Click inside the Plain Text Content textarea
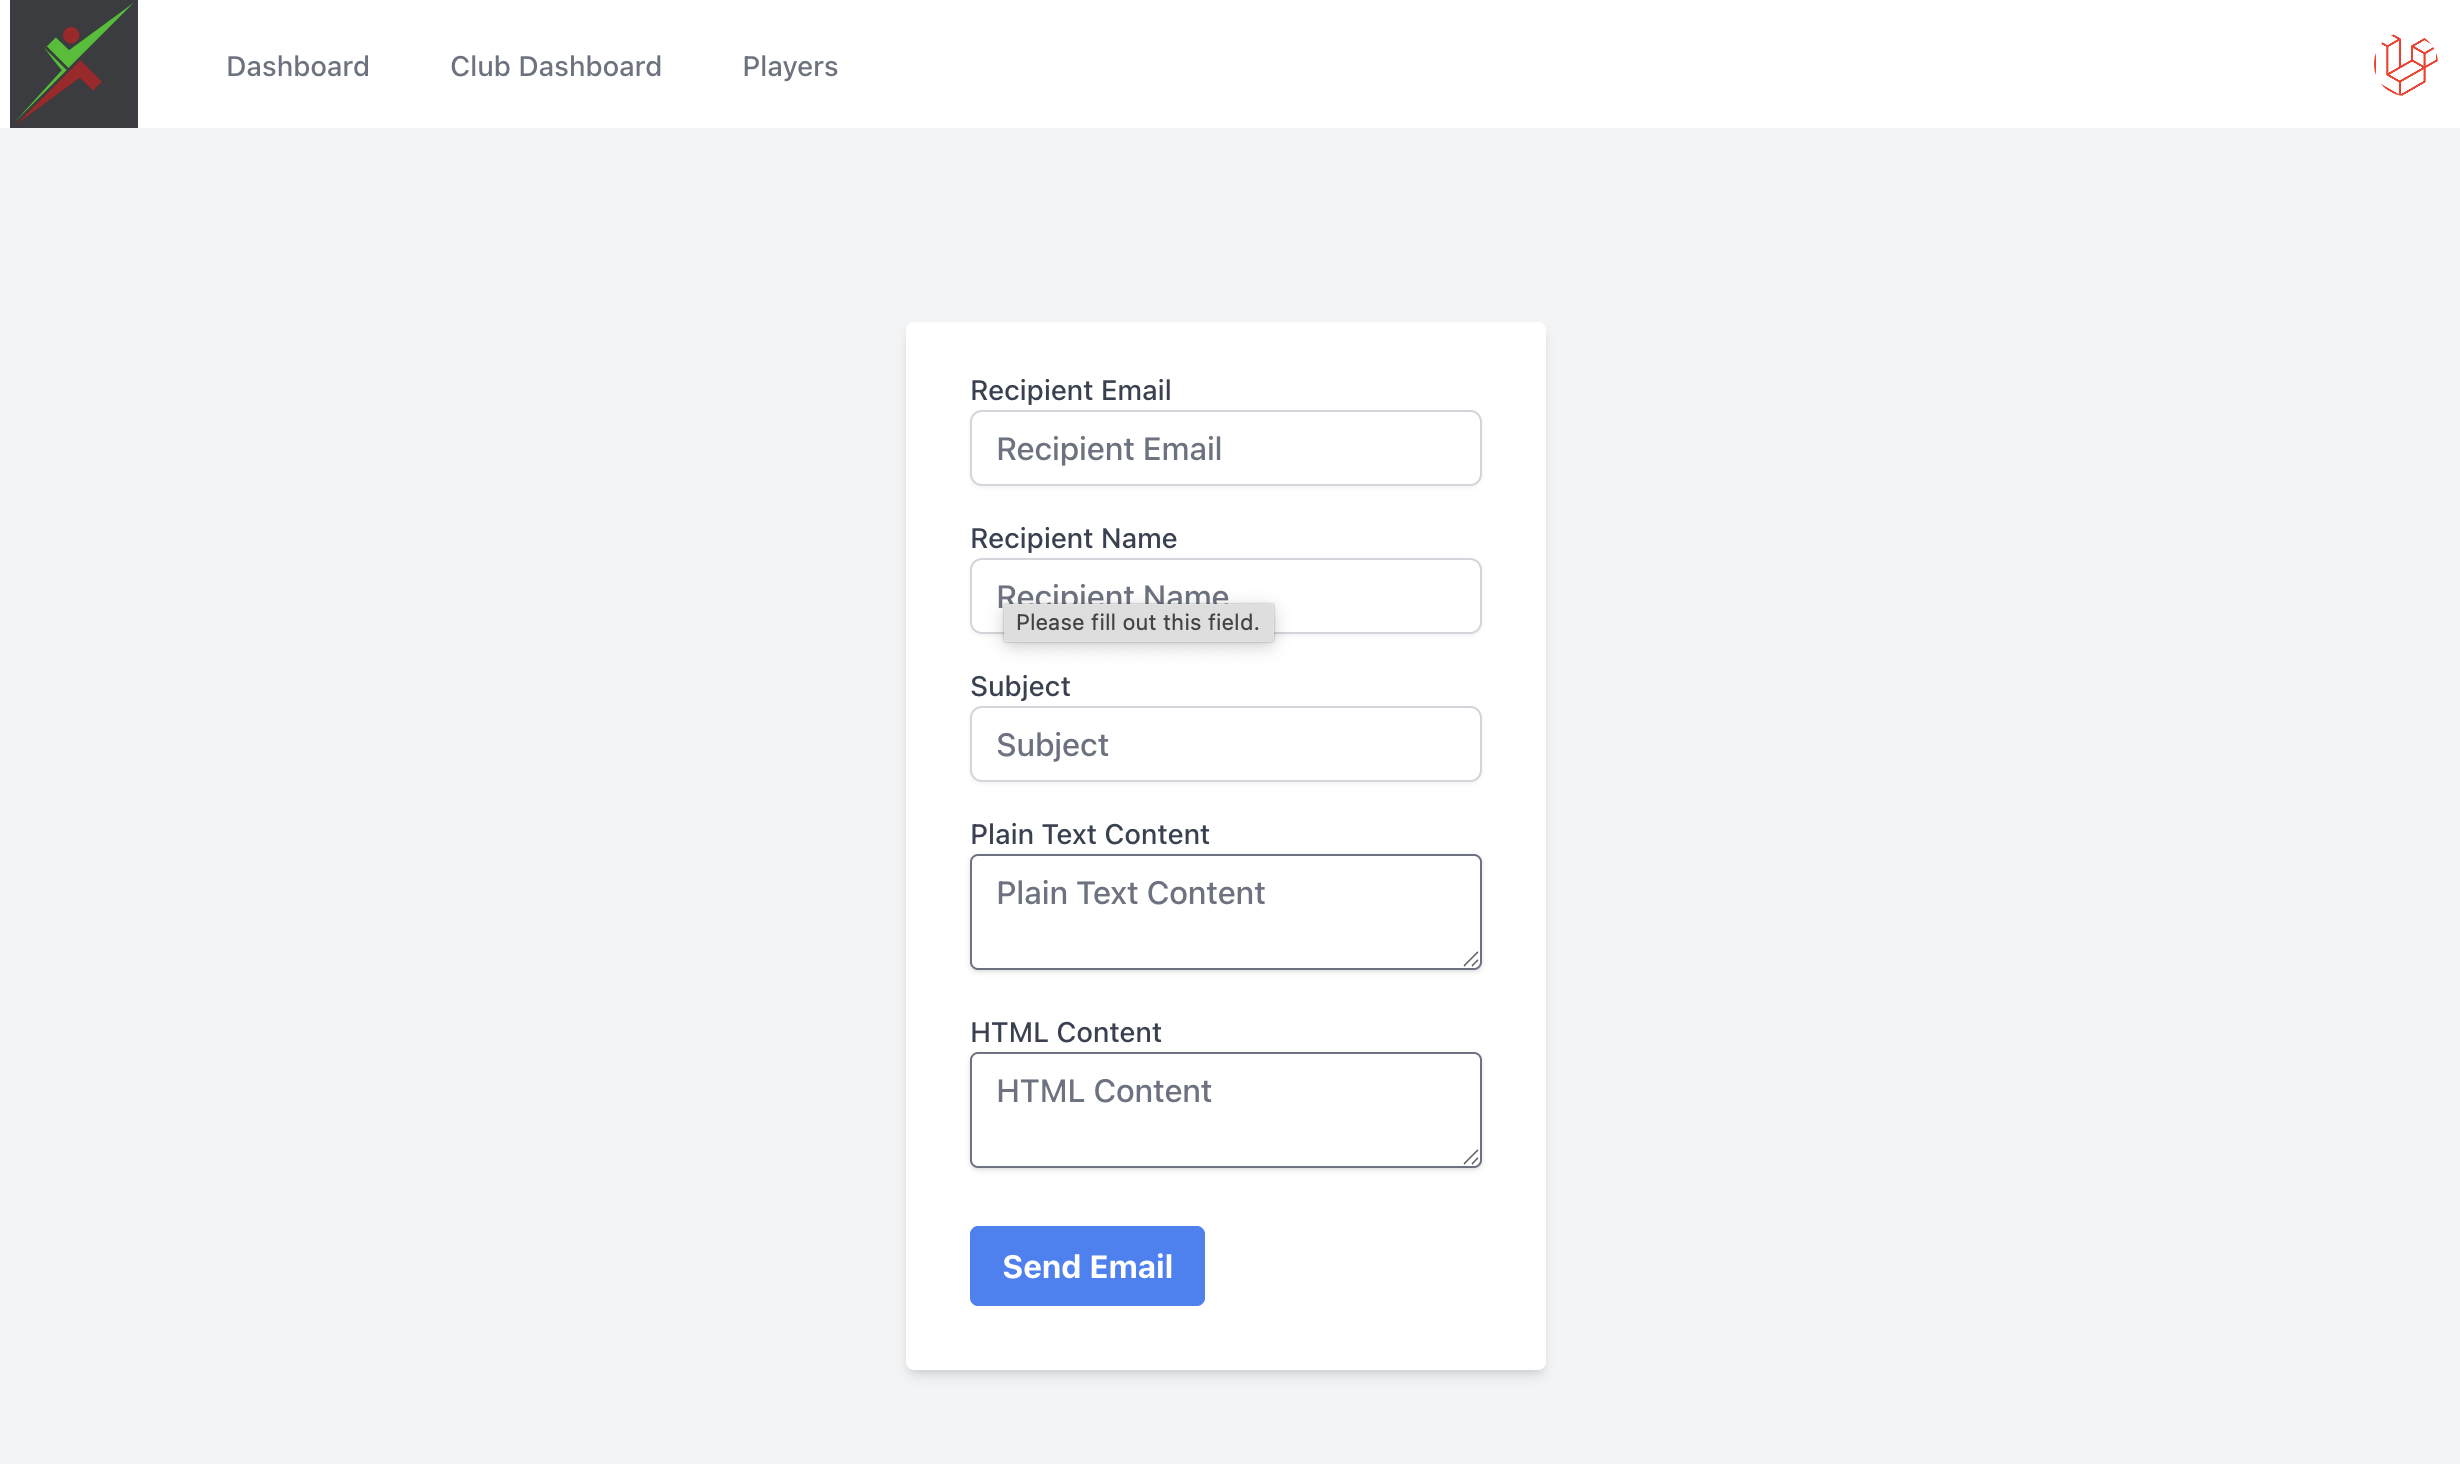The image size is (2460, 1464). click(1225, 912)
